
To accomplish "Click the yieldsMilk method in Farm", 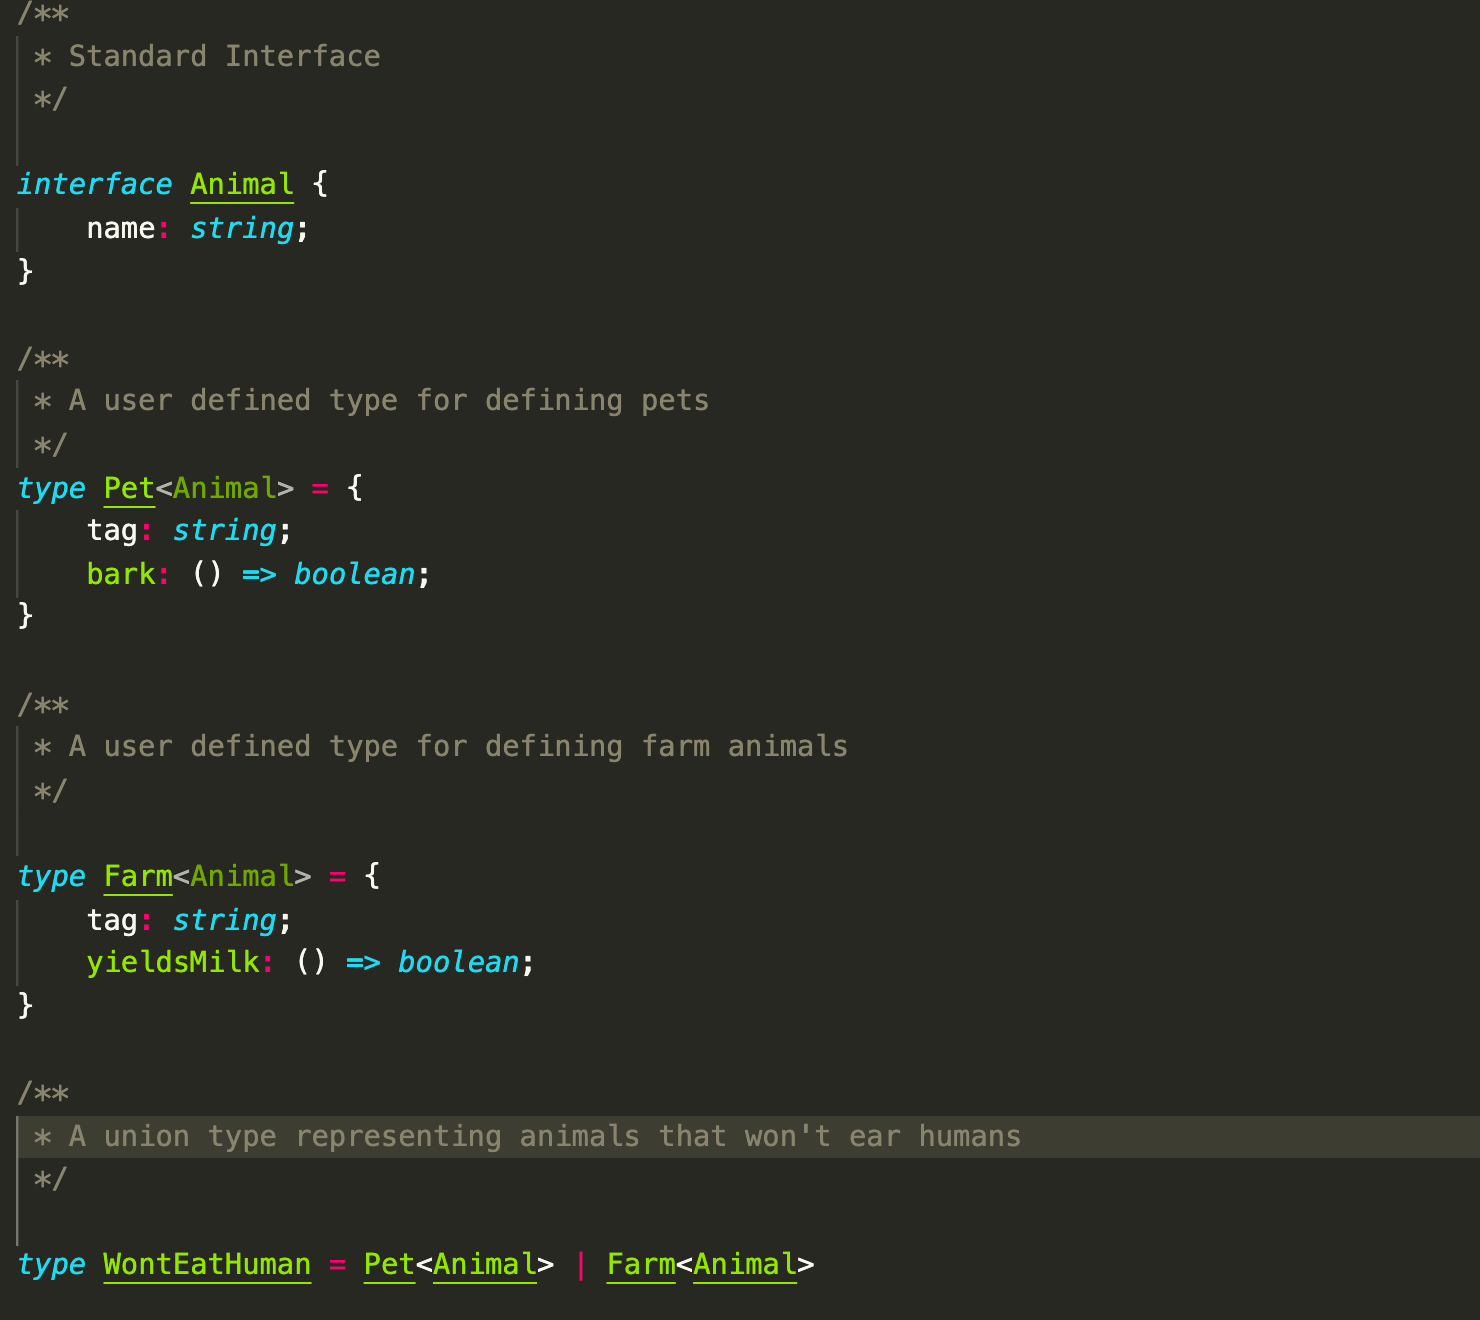I will 175,962.
